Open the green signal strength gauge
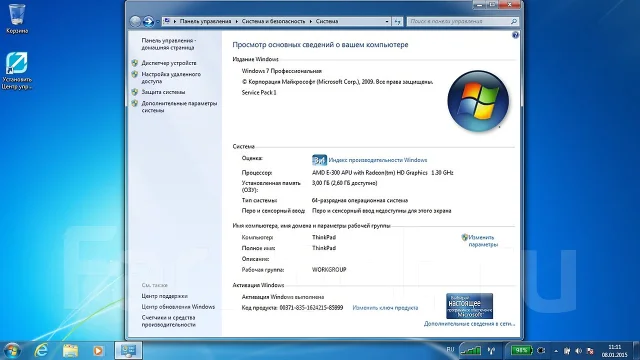Image resolution: width=640 pixels, height=360 pixels. point(471,350)
